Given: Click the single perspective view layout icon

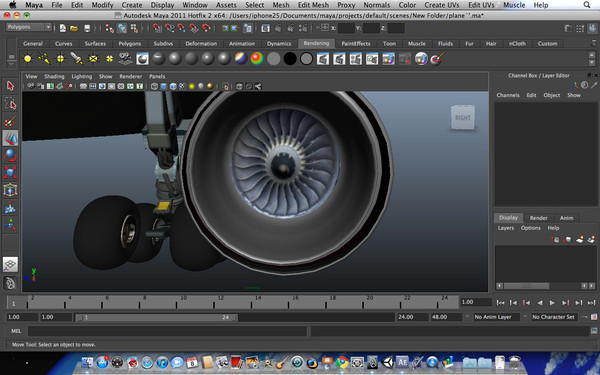Looking at the screenshot, I should [x=10, y=264].
